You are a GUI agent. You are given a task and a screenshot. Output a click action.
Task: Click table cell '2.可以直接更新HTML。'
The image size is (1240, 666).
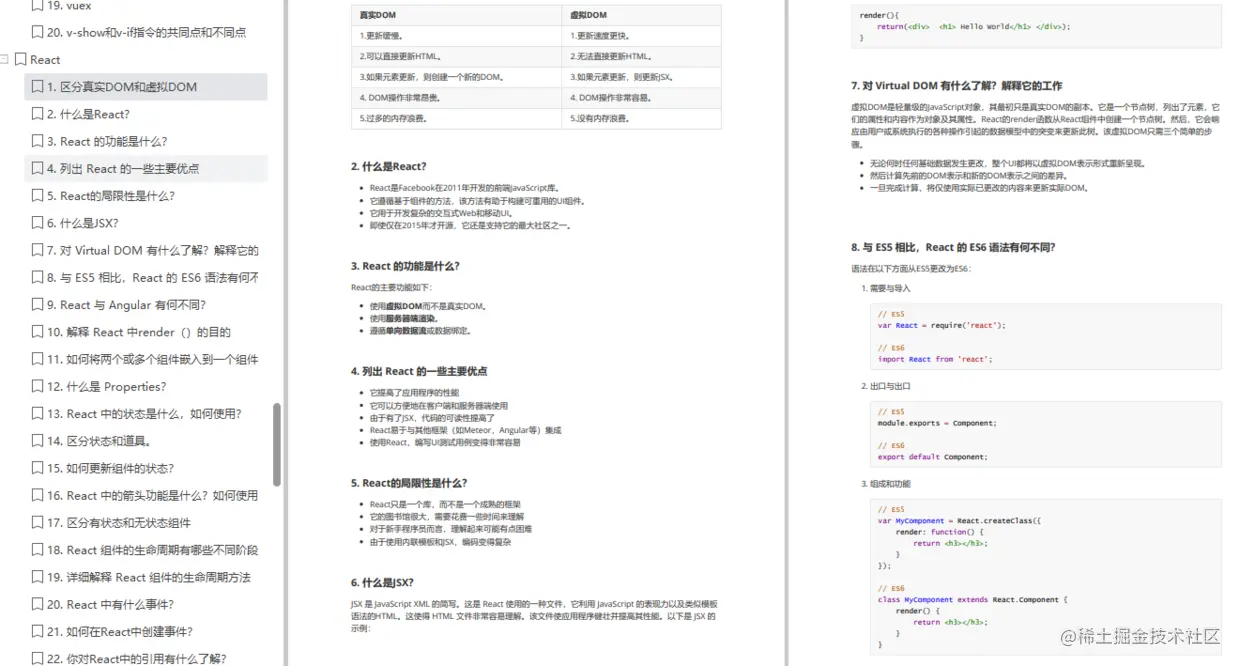point(456,56)
